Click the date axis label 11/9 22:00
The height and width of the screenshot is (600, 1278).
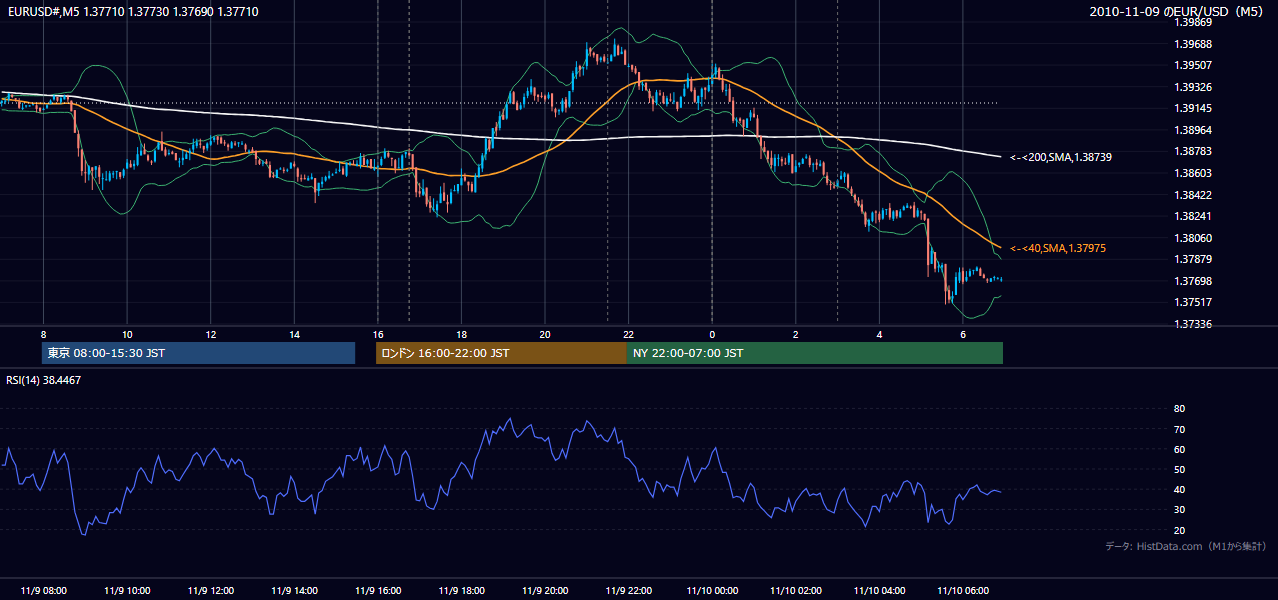tap(628, 591)
